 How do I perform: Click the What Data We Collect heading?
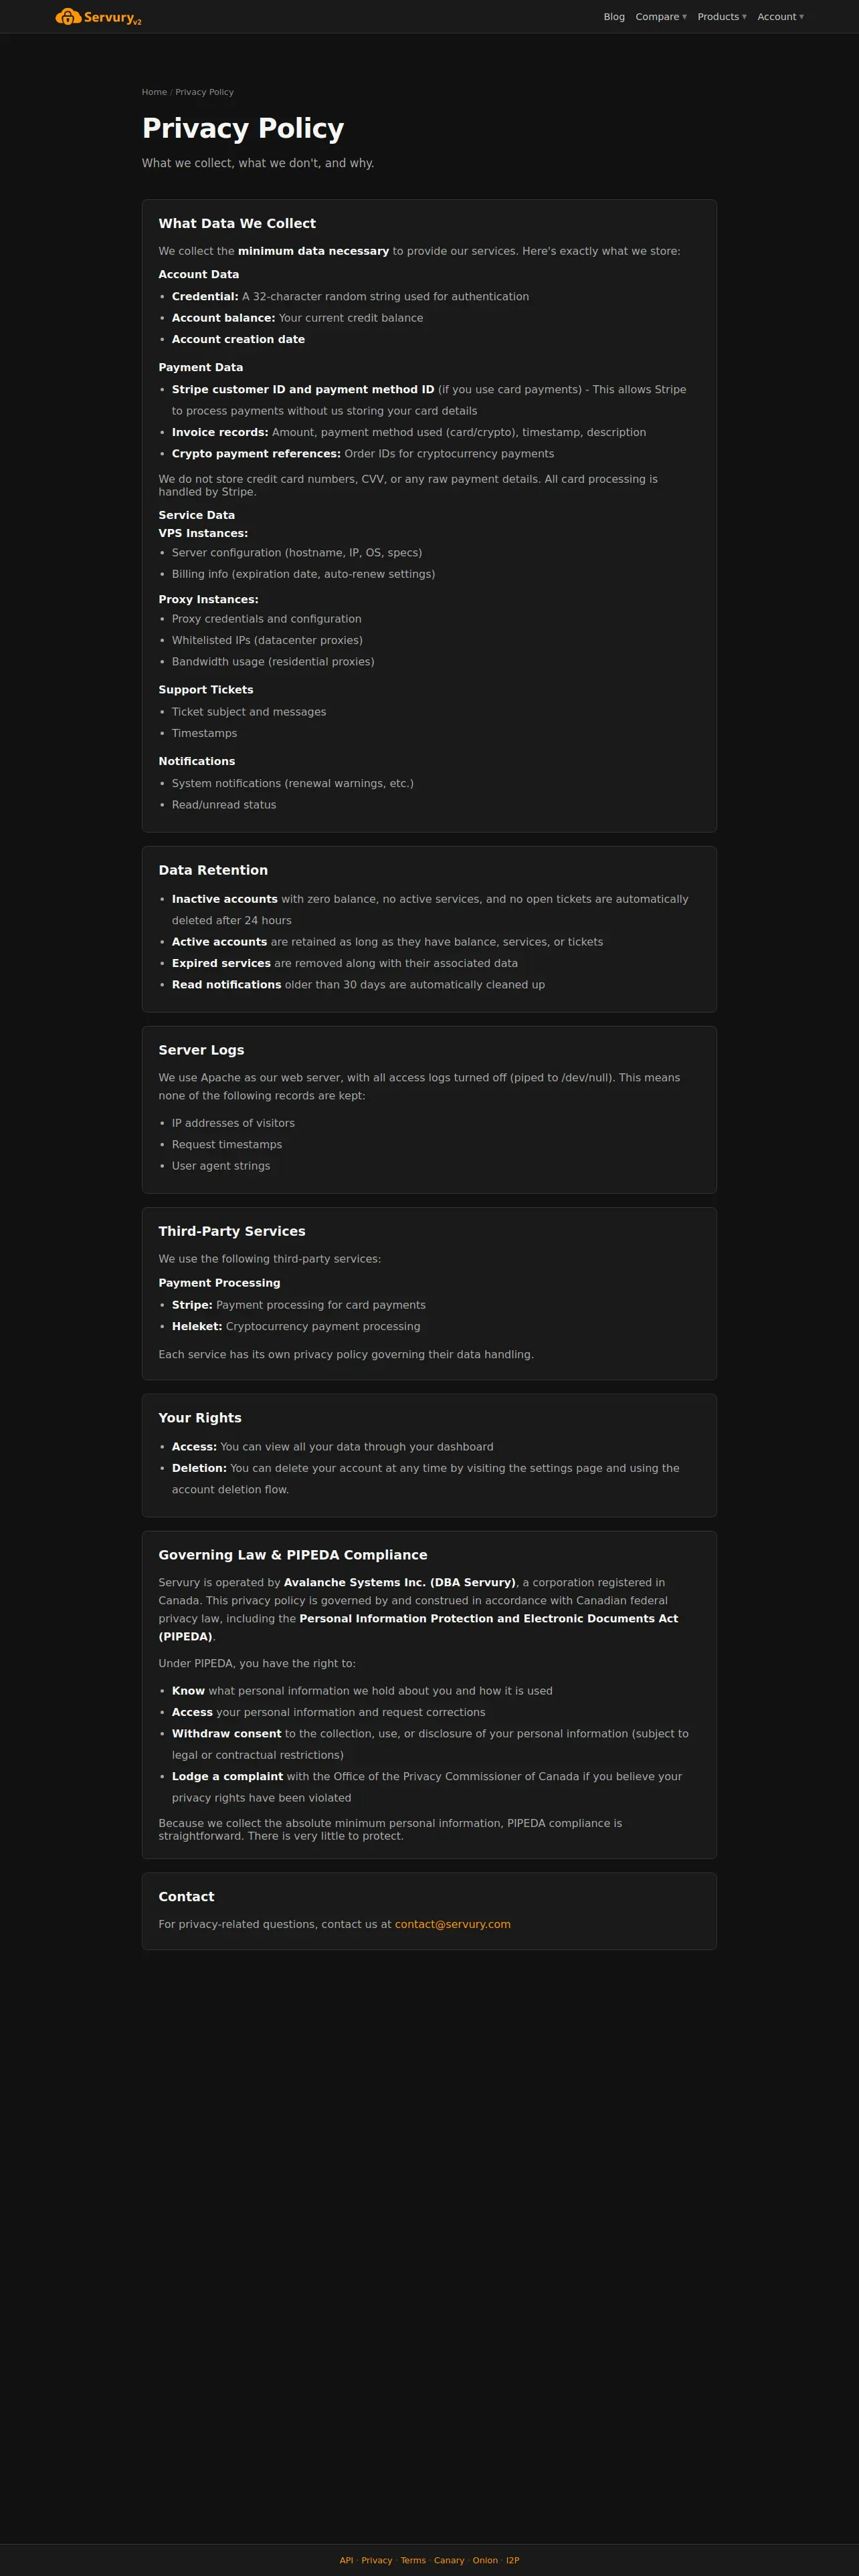(x=237, y=223)
